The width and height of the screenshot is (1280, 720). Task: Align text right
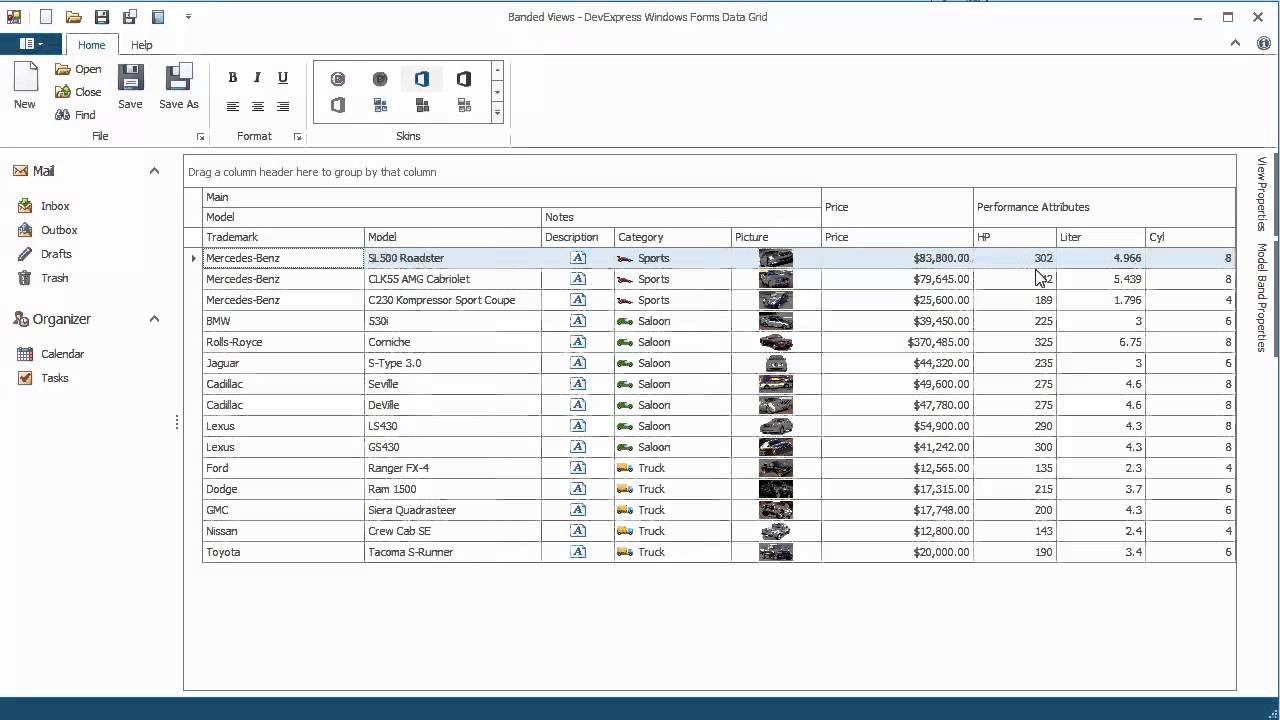click(283, 107)
